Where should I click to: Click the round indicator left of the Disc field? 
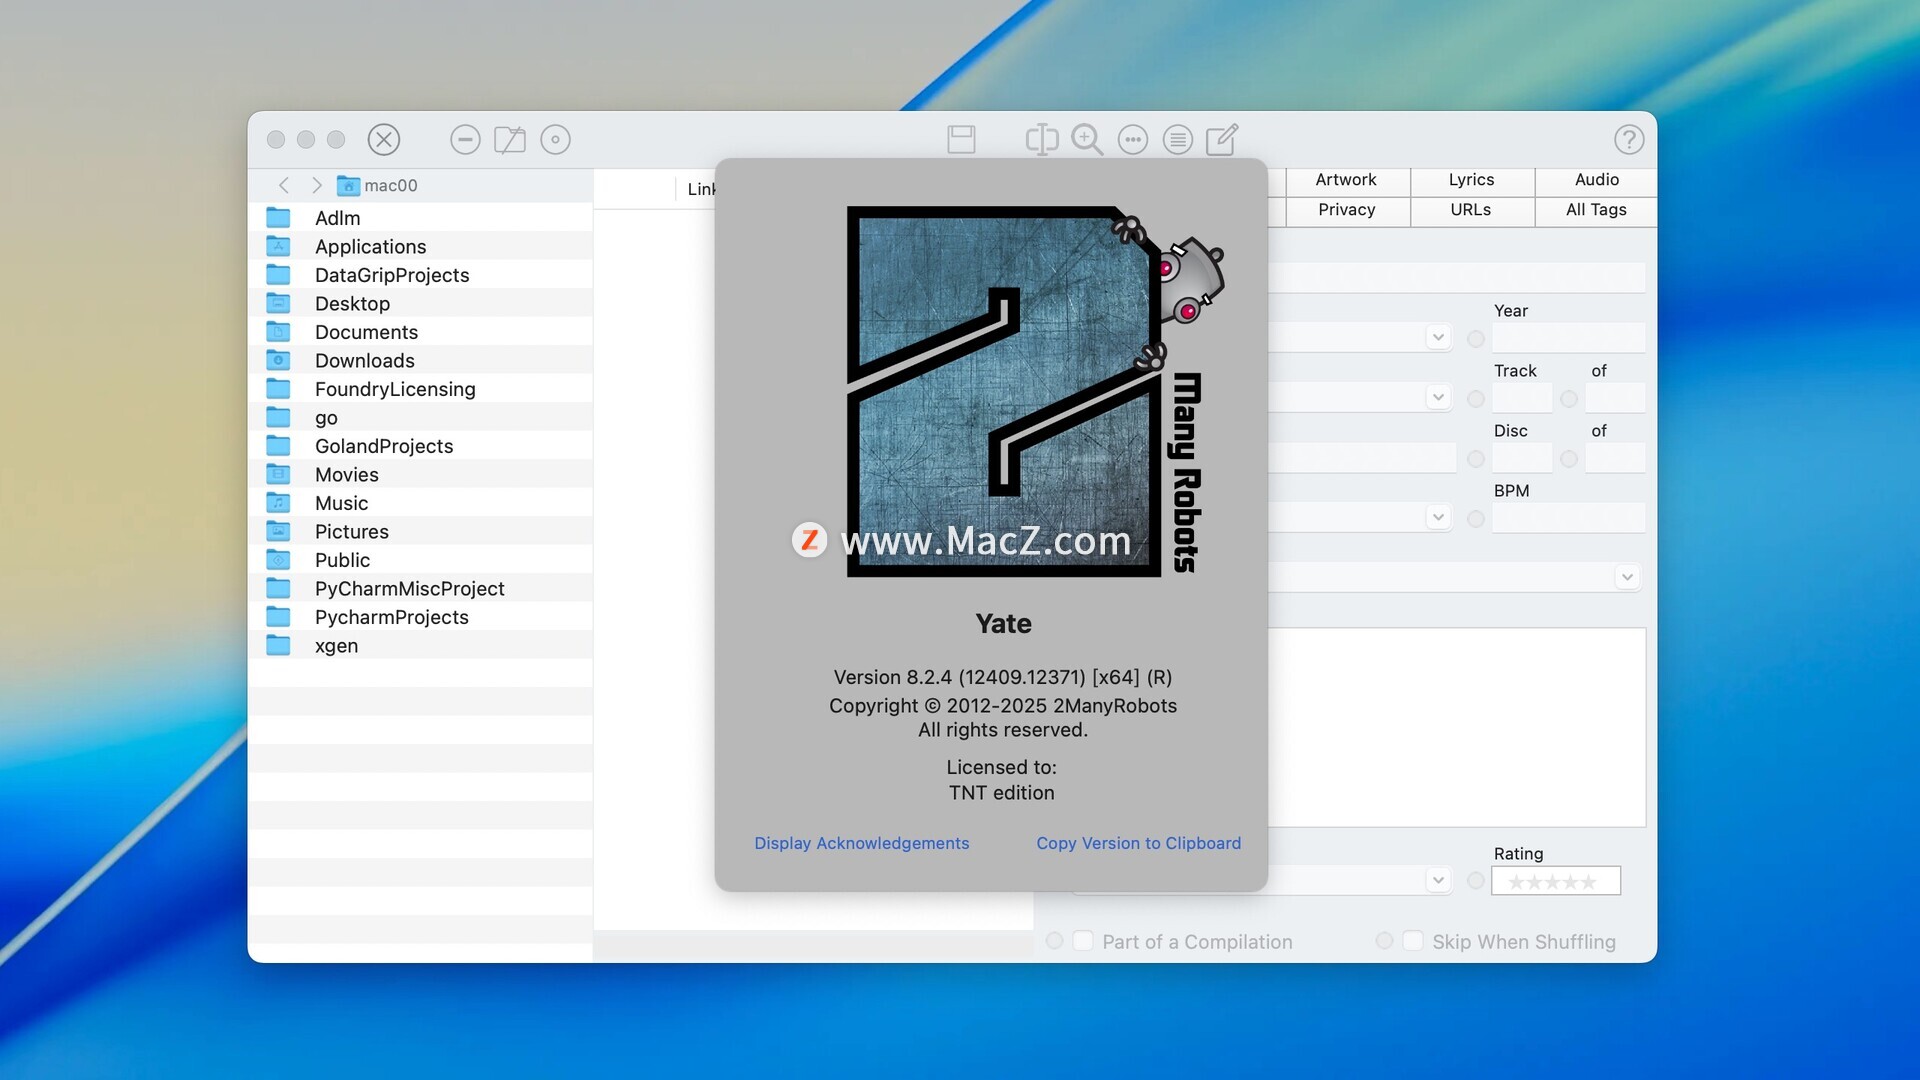click(1475, 459)
